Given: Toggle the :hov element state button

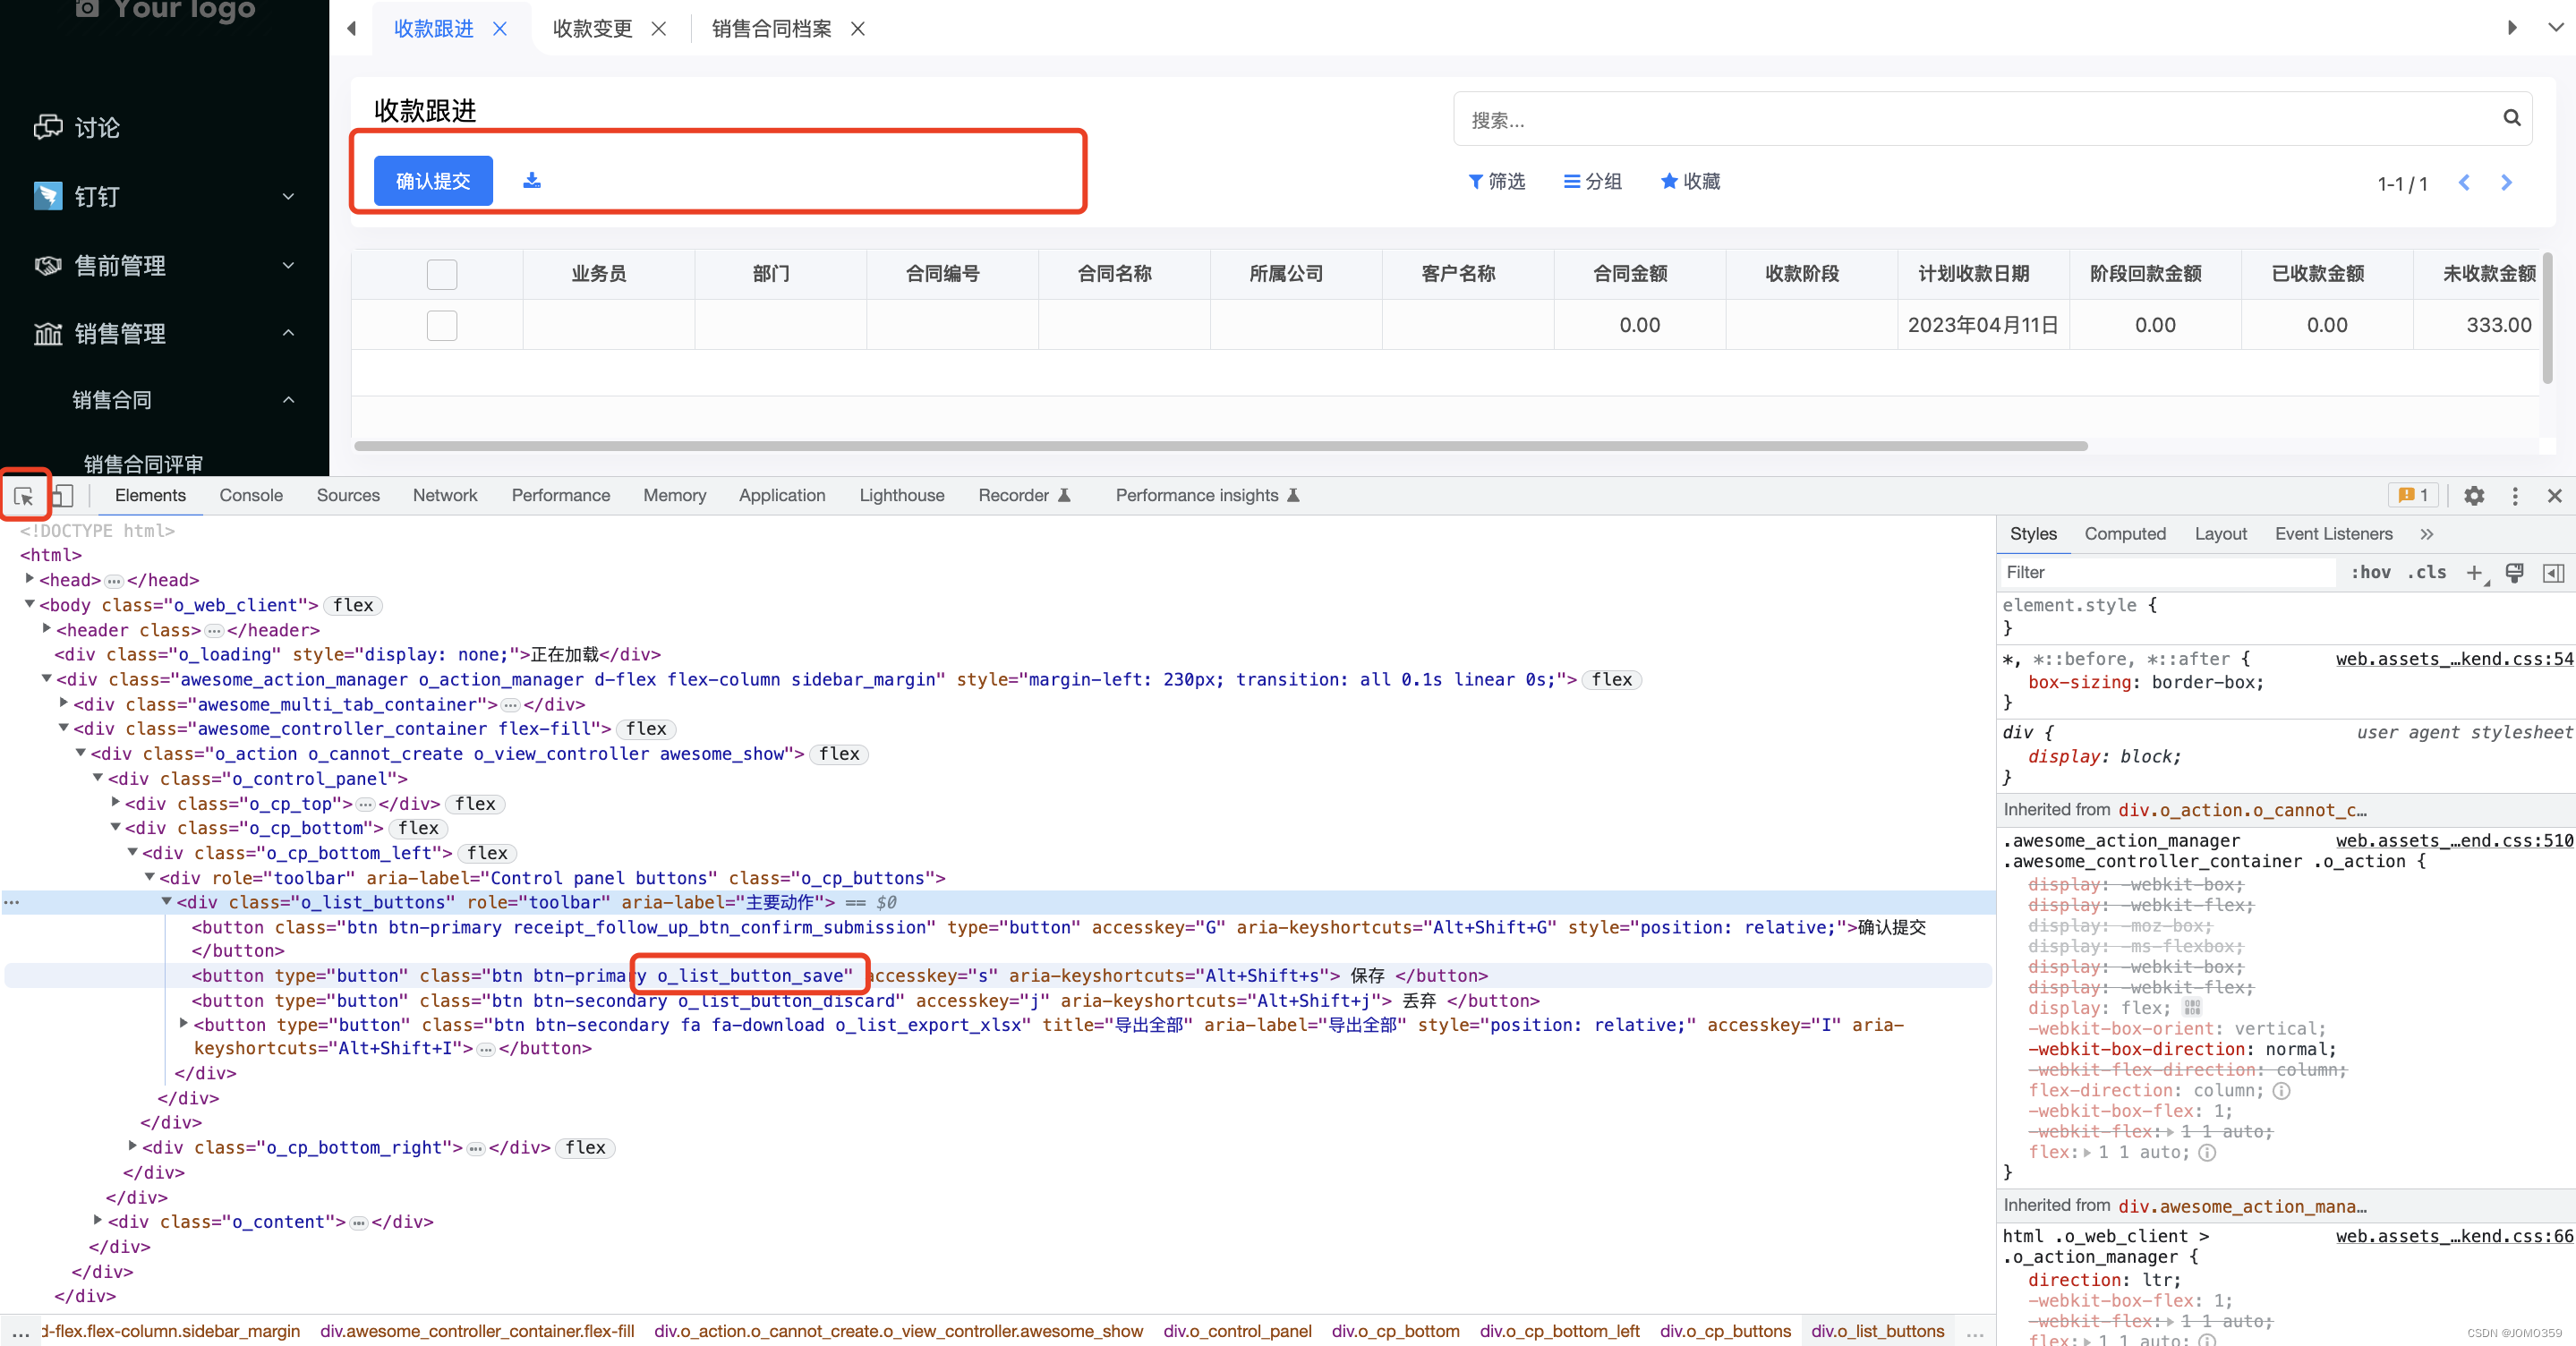Looking at the screenshot, I should [x=2370, y=573].
